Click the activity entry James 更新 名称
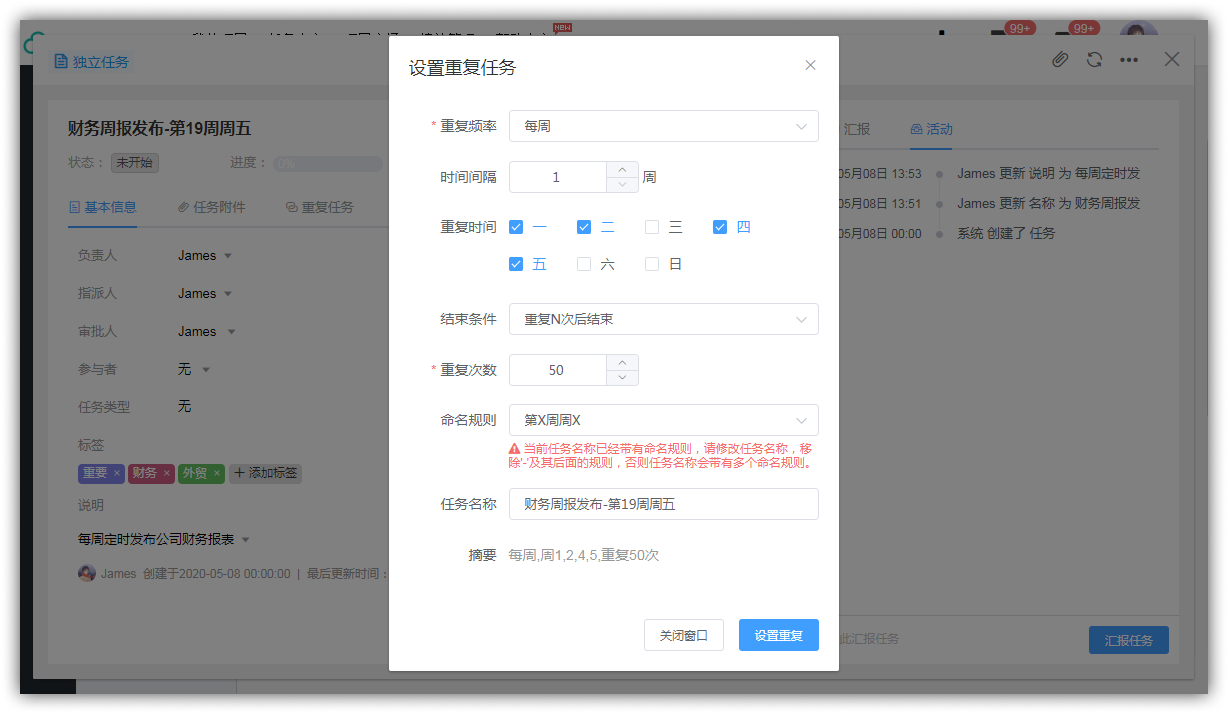1228x714 pixels. 1048,203
